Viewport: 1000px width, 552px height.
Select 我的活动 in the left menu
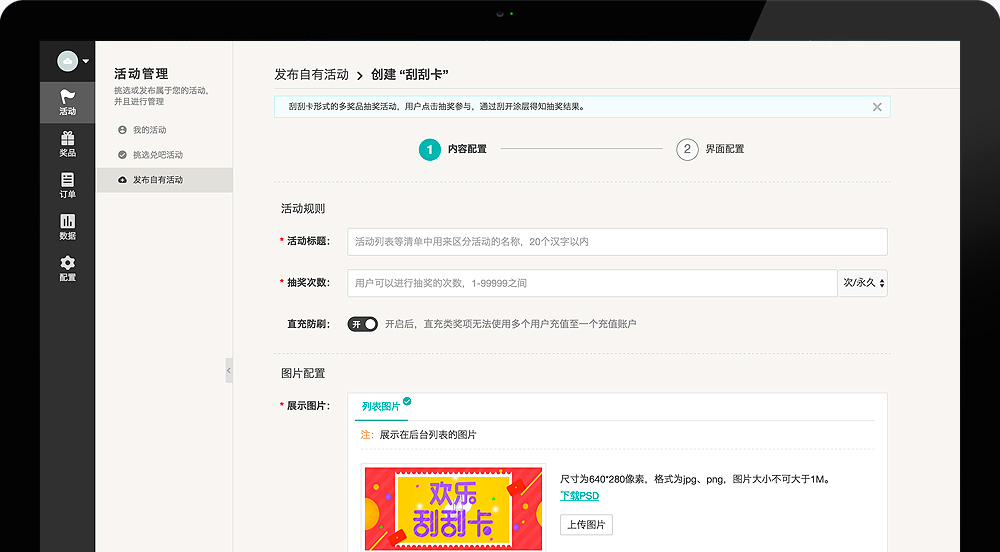[150, 130]
